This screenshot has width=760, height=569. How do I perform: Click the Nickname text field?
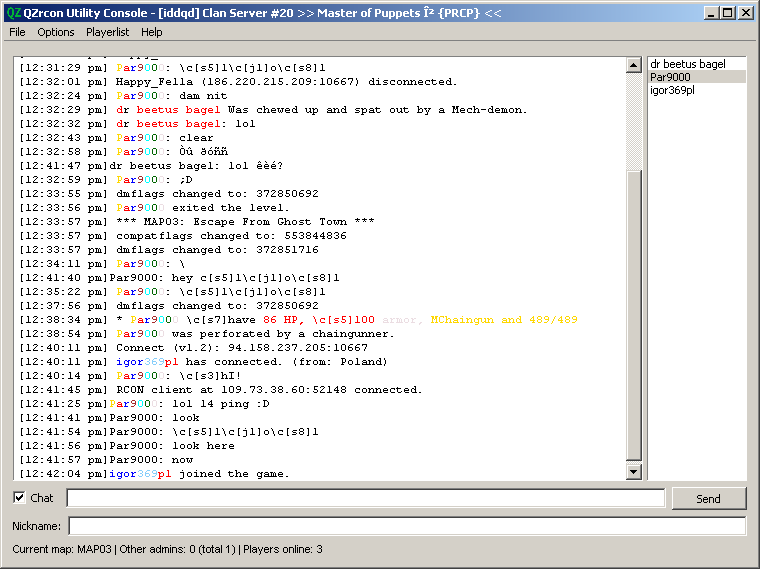pyautogui.click(x=406, y=526)
